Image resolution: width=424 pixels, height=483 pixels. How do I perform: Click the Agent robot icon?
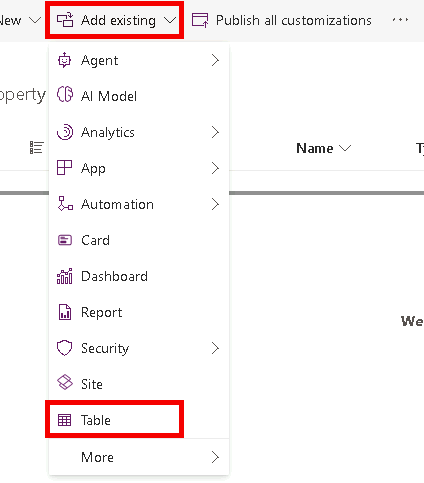[x=64, y=60]
